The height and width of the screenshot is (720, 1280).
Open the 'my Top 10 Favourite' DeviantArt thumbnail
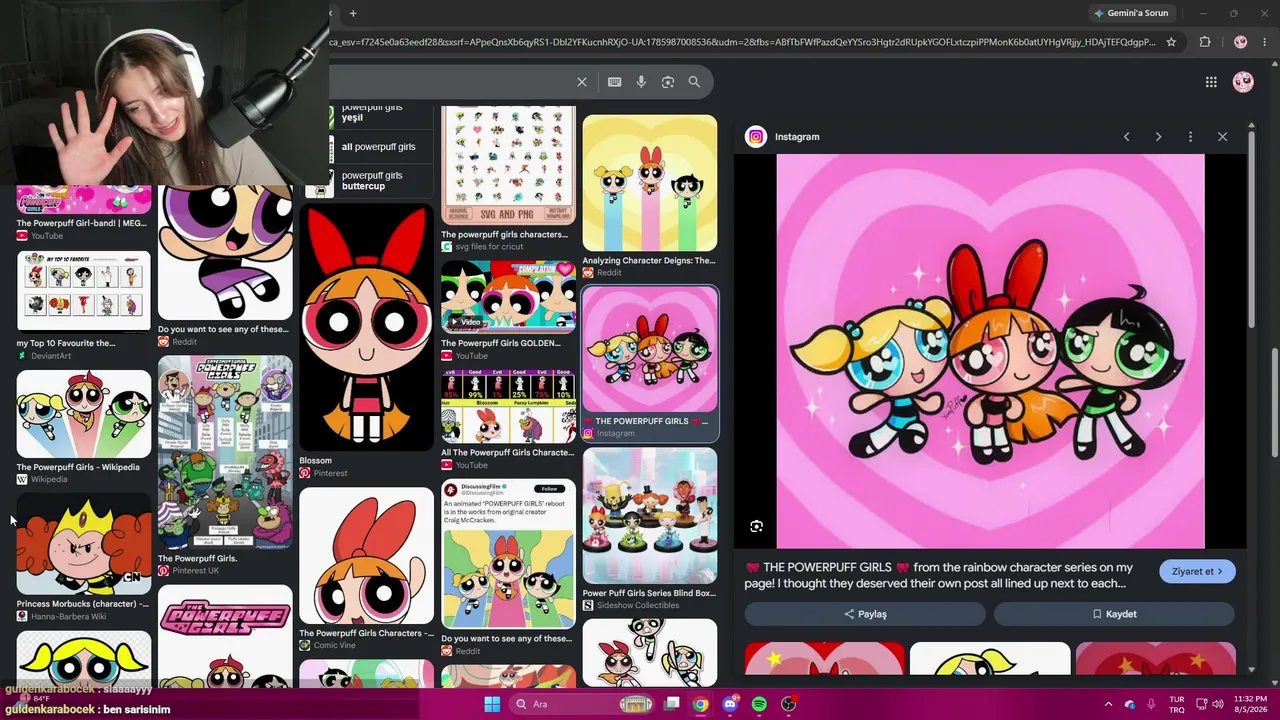click(84, 292)
